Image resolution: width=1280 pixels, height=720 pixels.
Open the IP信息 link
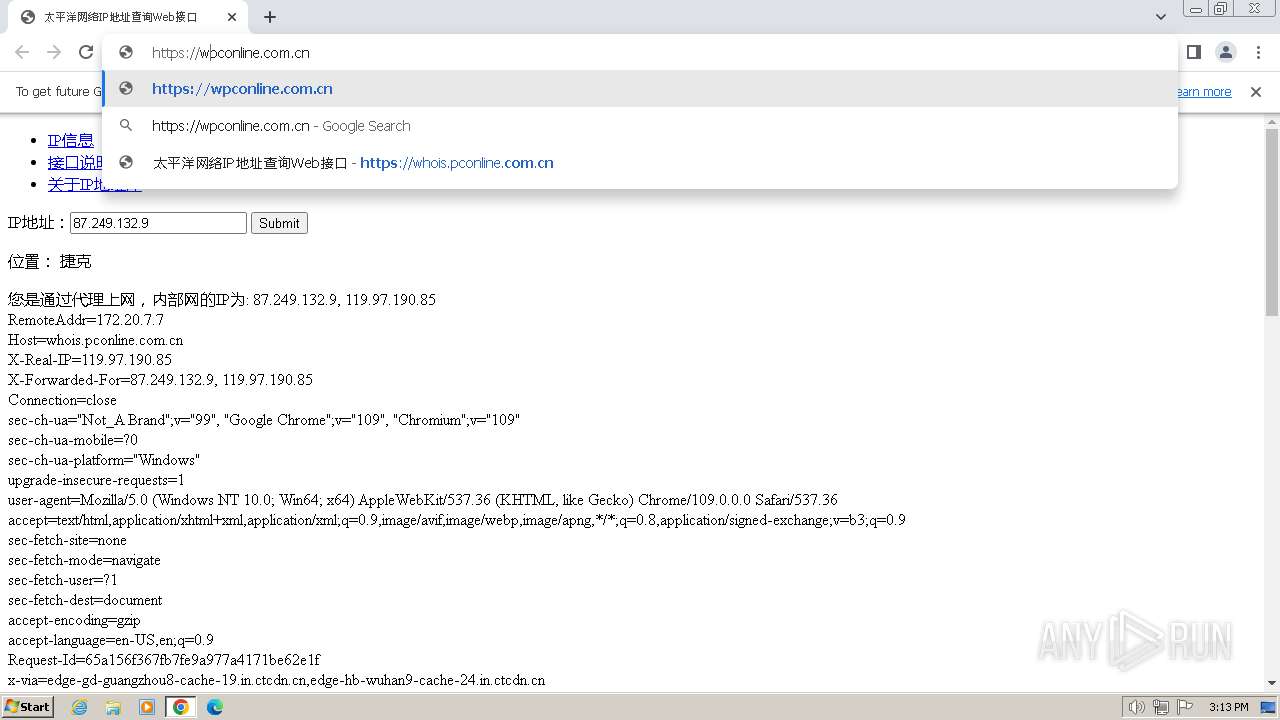tap(71, 141)
